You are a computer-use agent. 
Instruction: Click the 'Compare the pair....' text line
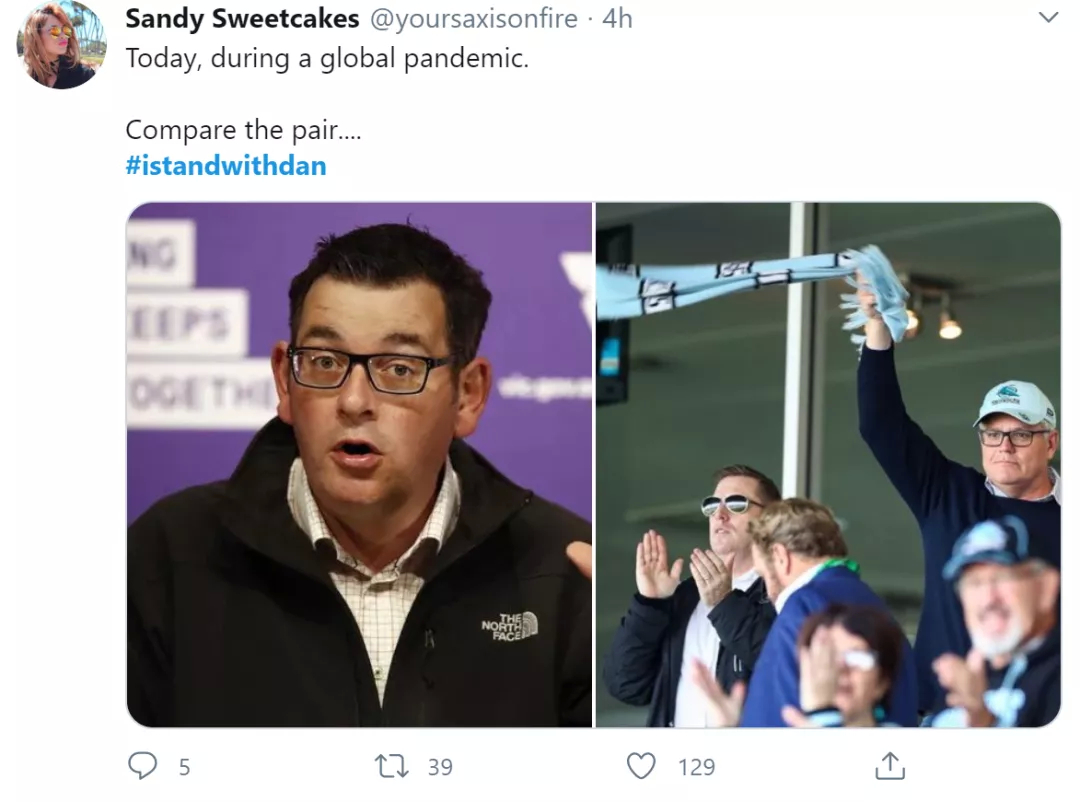click(243, 130)
